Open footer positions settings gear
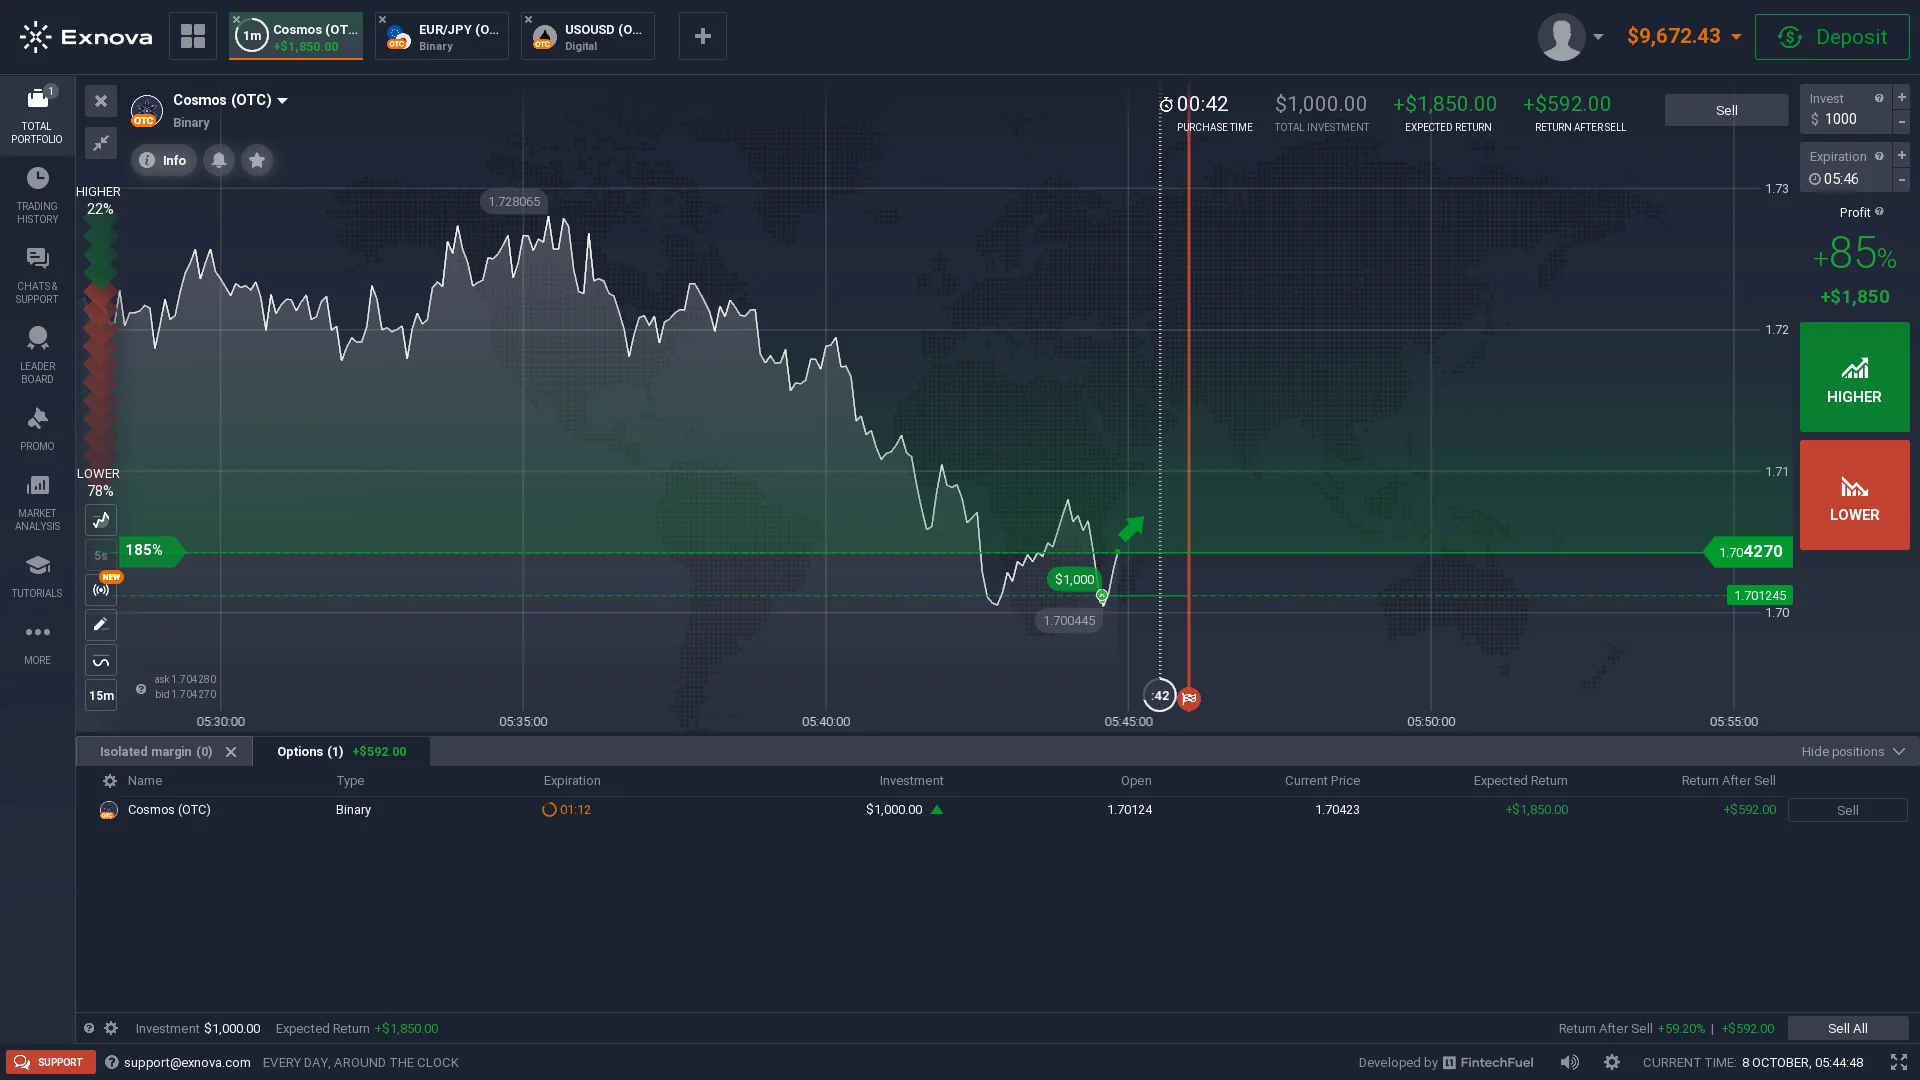The image size is (1920, 1080). tap(111, 1028)
